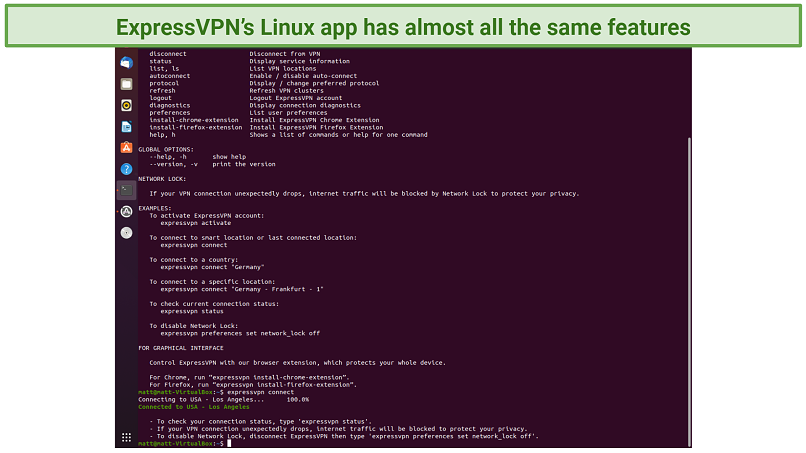806x453 pixels.
Task: Show Applications grid at the dock bottom
Action: (x=126, y=438)
